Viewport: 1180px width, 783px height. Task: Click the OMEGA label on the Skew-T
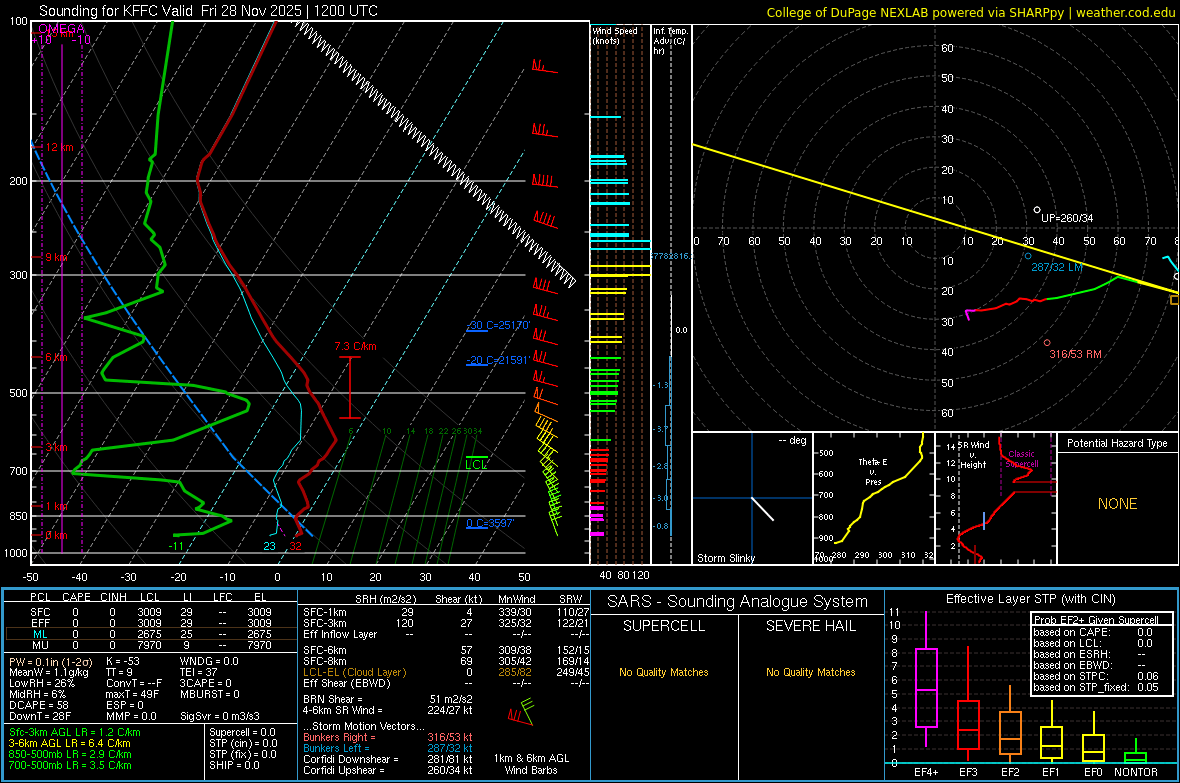[x=61, y=29]
